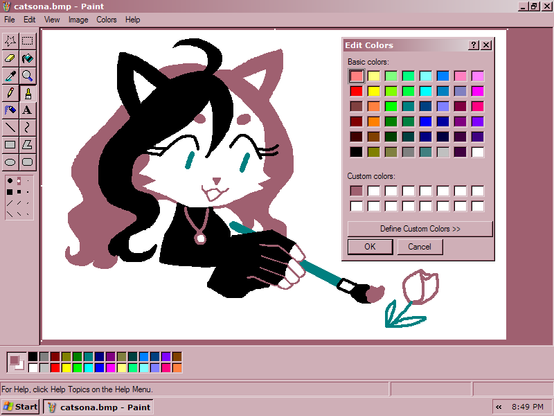This screenshot has width=554, height=416.
Task: Choose white in the bottom palette
Action: 33,368
